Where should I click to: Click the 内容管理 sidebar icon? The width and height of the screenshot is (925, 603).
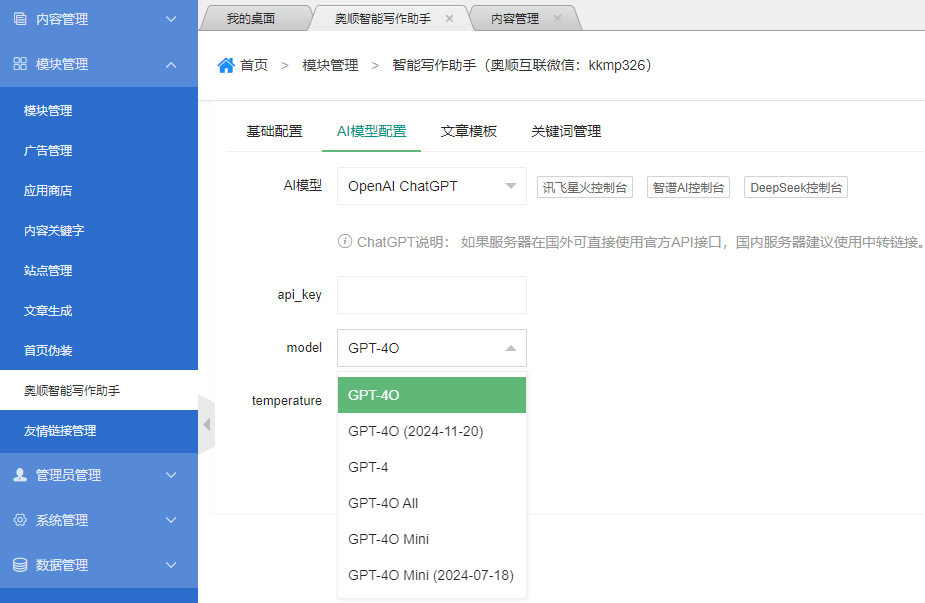pos(20,19)
